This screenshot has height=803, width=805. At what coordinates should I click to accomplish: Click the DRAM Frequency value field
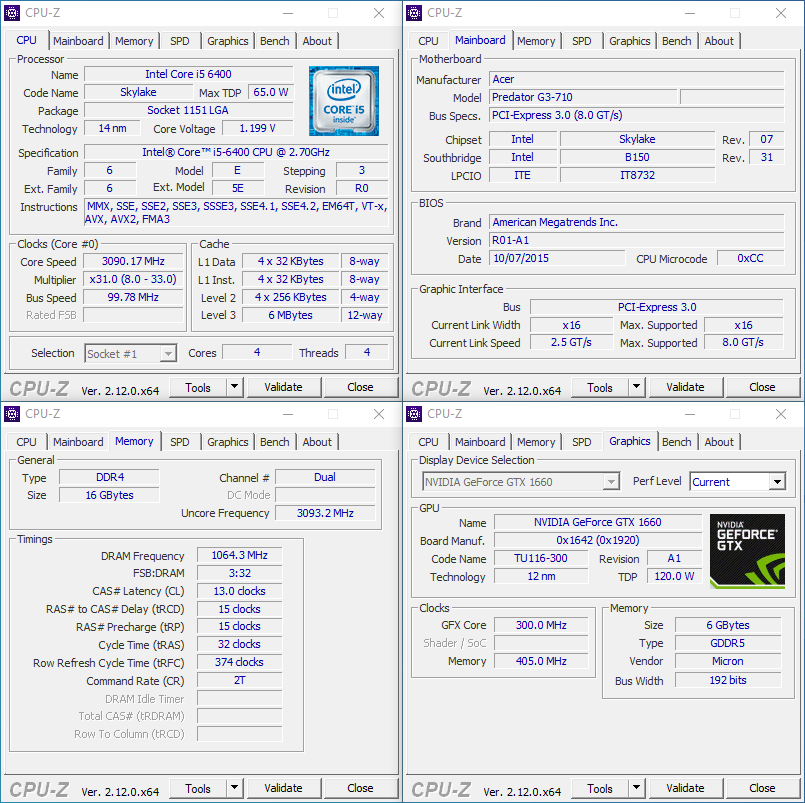coord(239,556)
